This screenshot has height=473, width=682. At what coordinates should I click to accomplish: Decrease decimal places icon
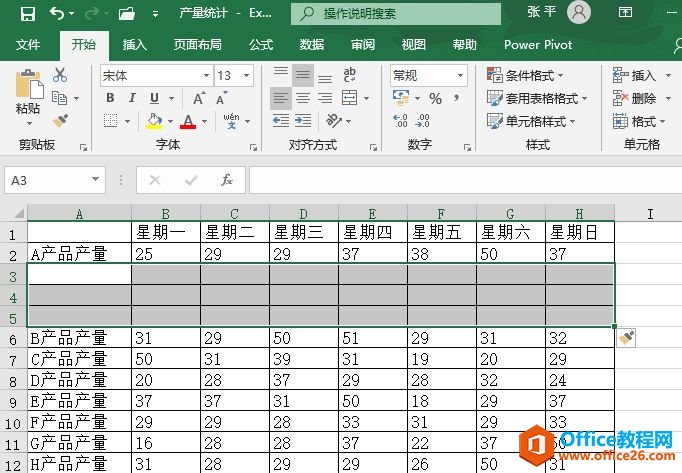click(422, 121)
